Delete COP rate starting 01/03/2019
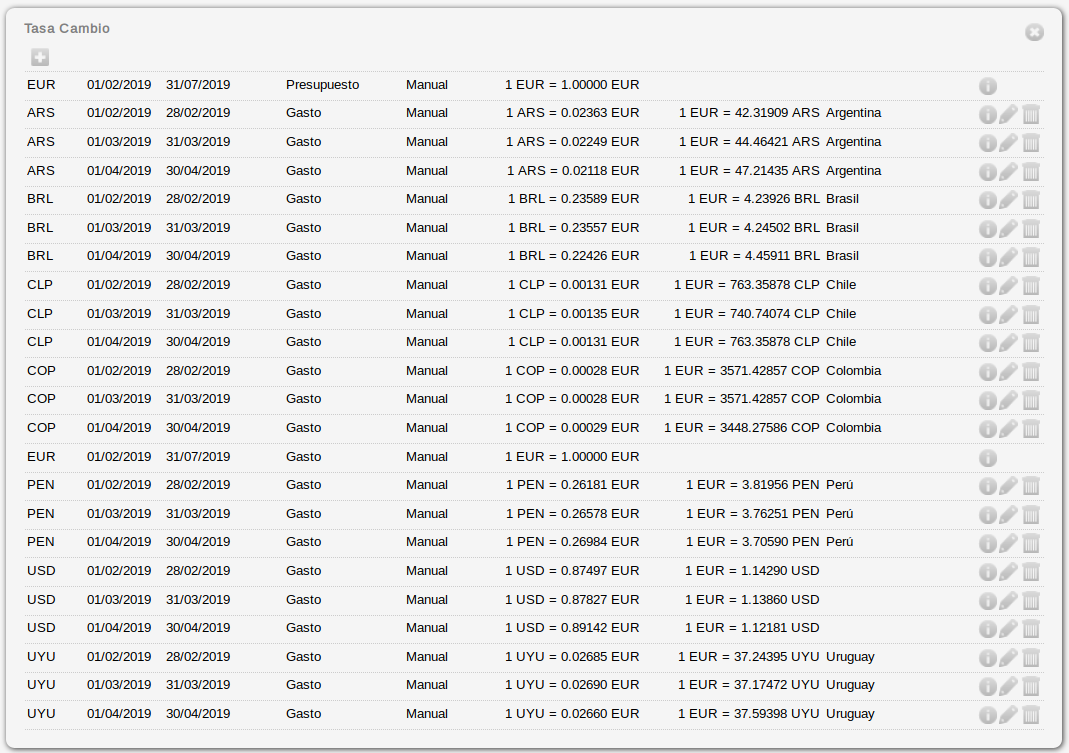The image size is (1069, 753). (x=1031, y=400)
